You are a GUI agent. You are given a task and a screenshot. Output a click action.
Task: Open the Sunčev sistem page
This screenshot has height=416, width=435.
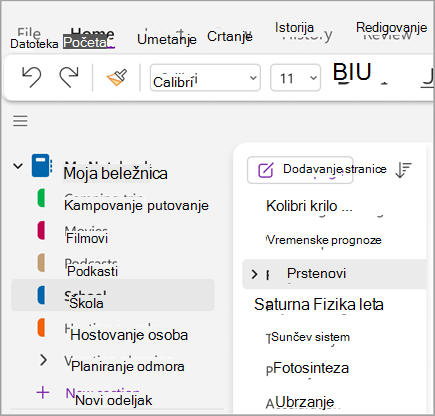(310, 337)
